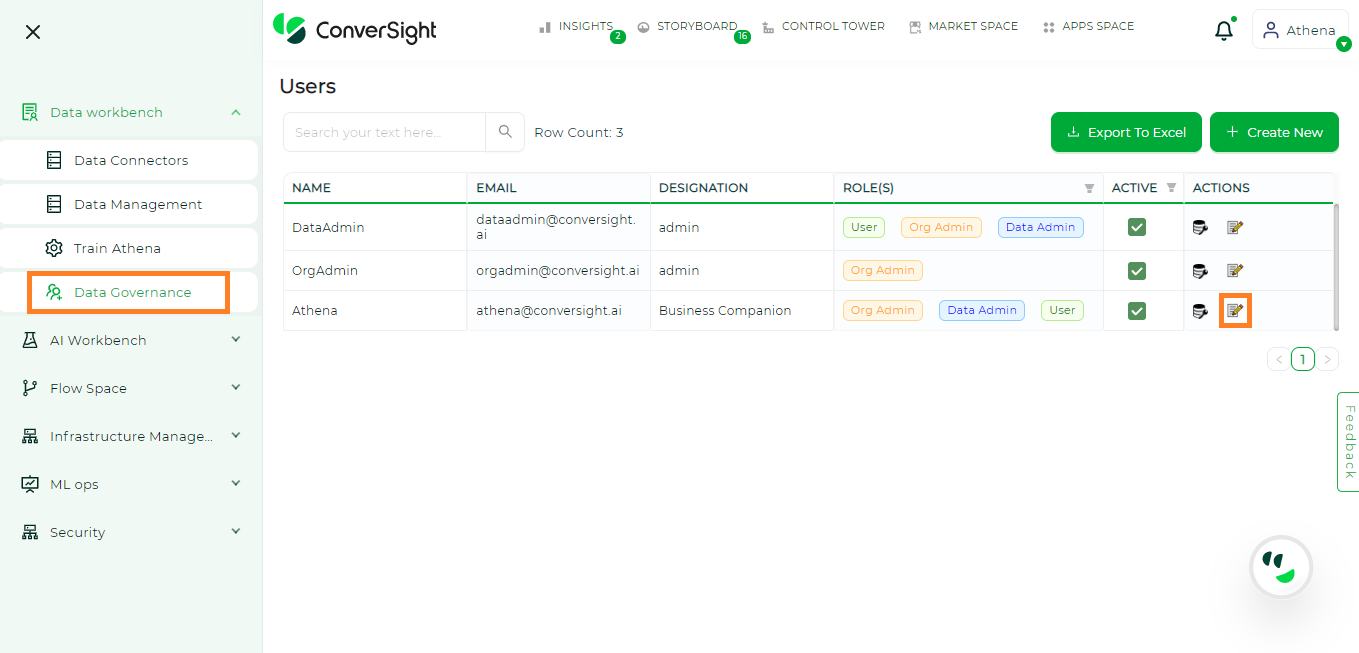Image resolution: width=1359 pixels, height=653 pixels.
Task: Toggle Athena row Active checkbox
Action: [1136, 310]
